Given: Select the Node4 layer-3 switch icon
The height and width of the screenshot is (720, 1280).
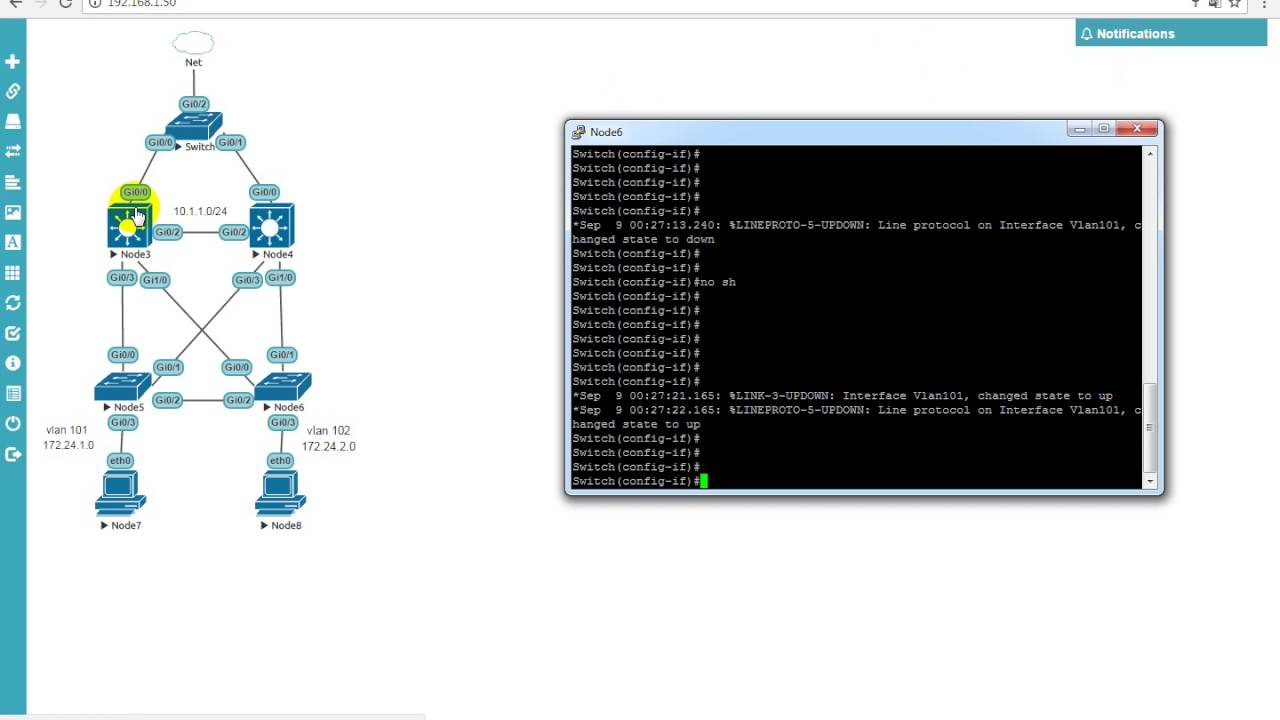Looking at the screenshot, I should (271, 226).
